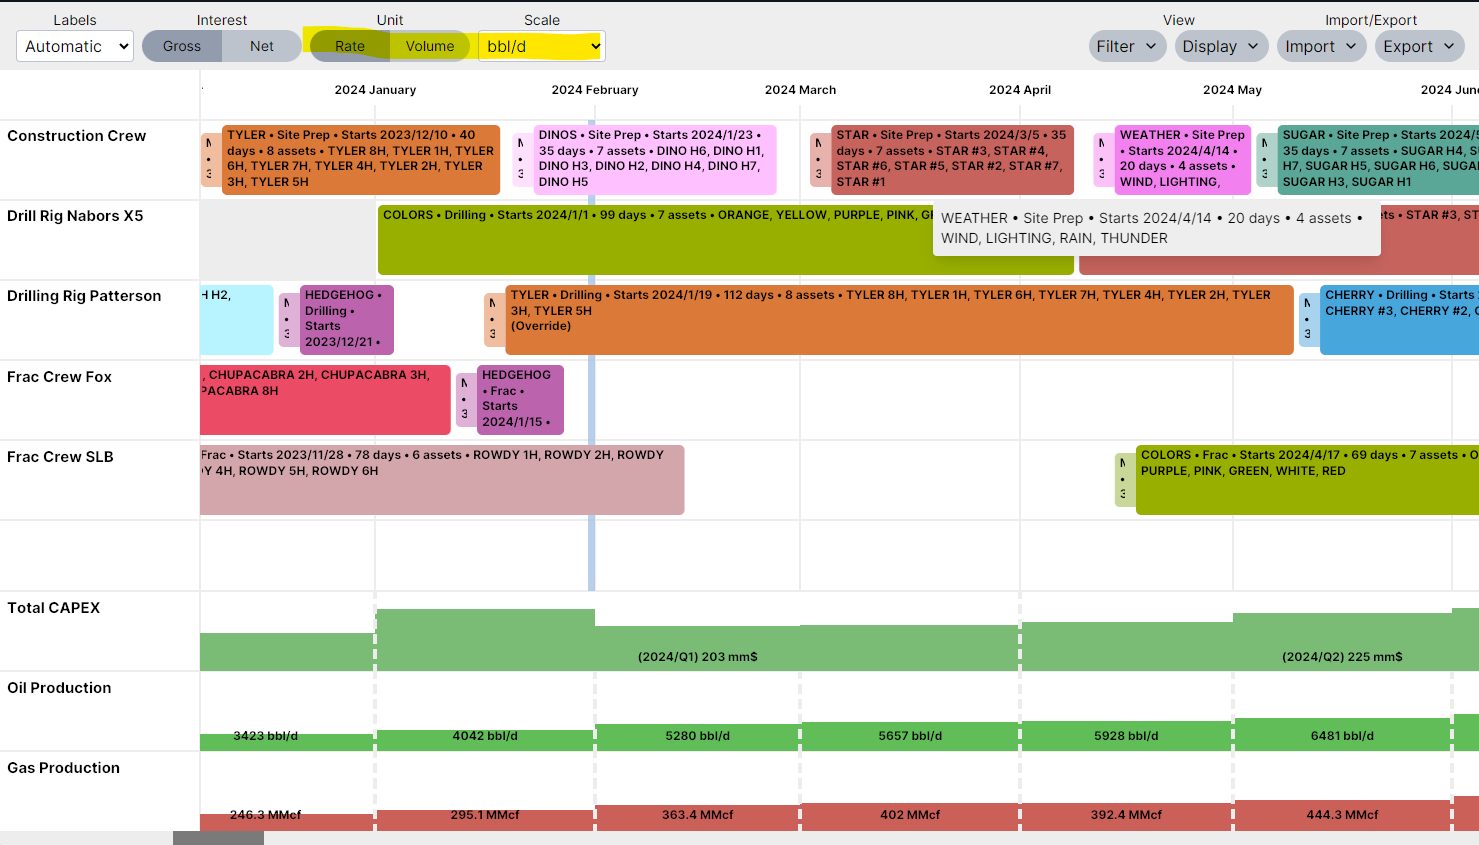Viewport: 1479px width, 845px height.
Task: Toggle interest to Gross
Action: click(182, 46)
